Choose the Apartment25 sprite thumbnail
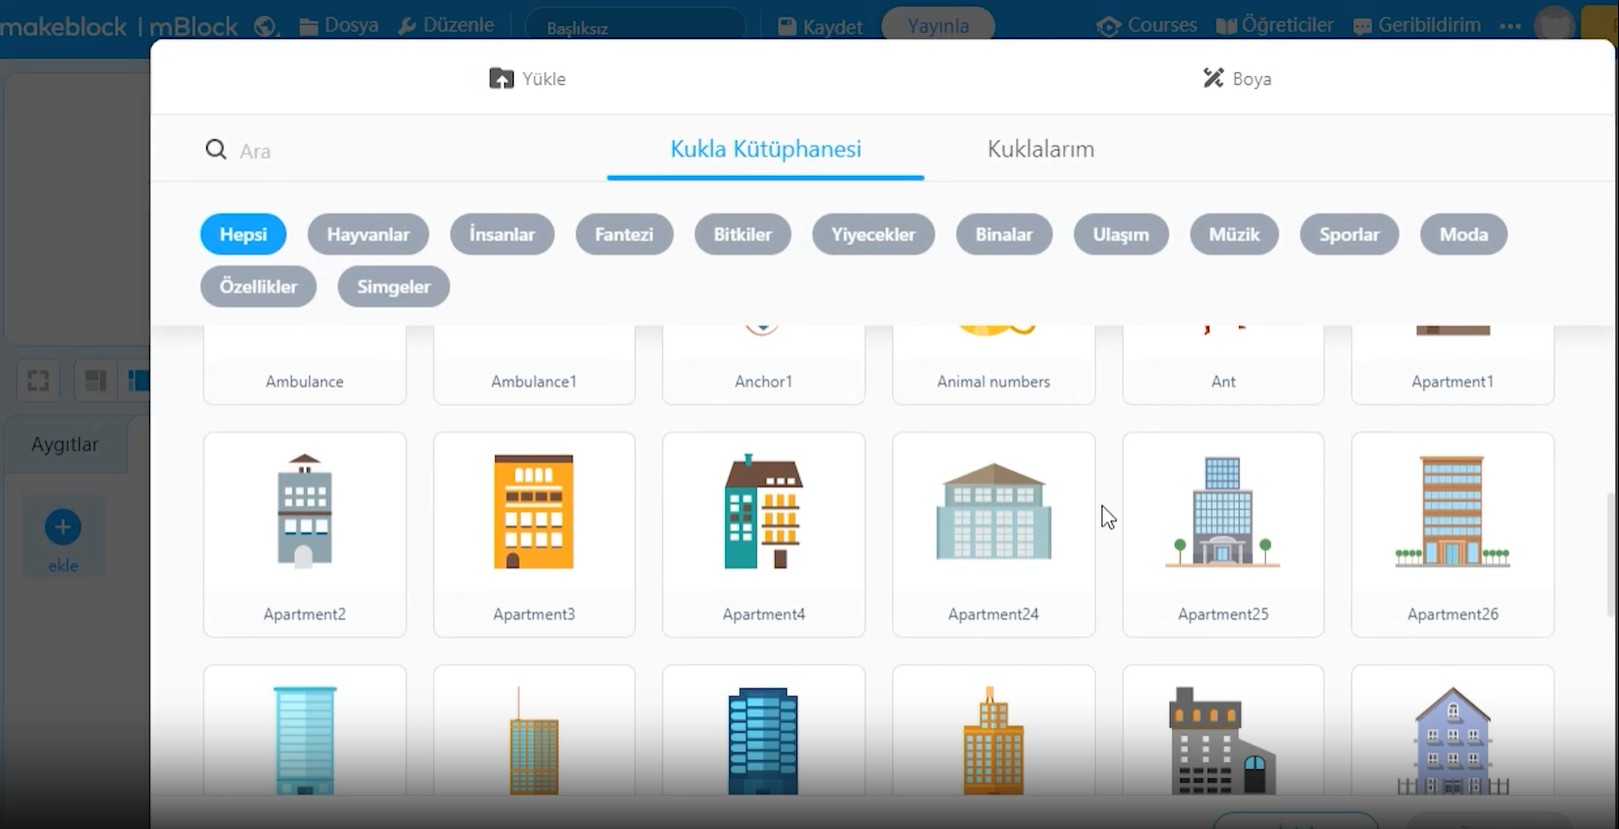The width and height of the screenshot is (1619, 829). [1222, 533]
